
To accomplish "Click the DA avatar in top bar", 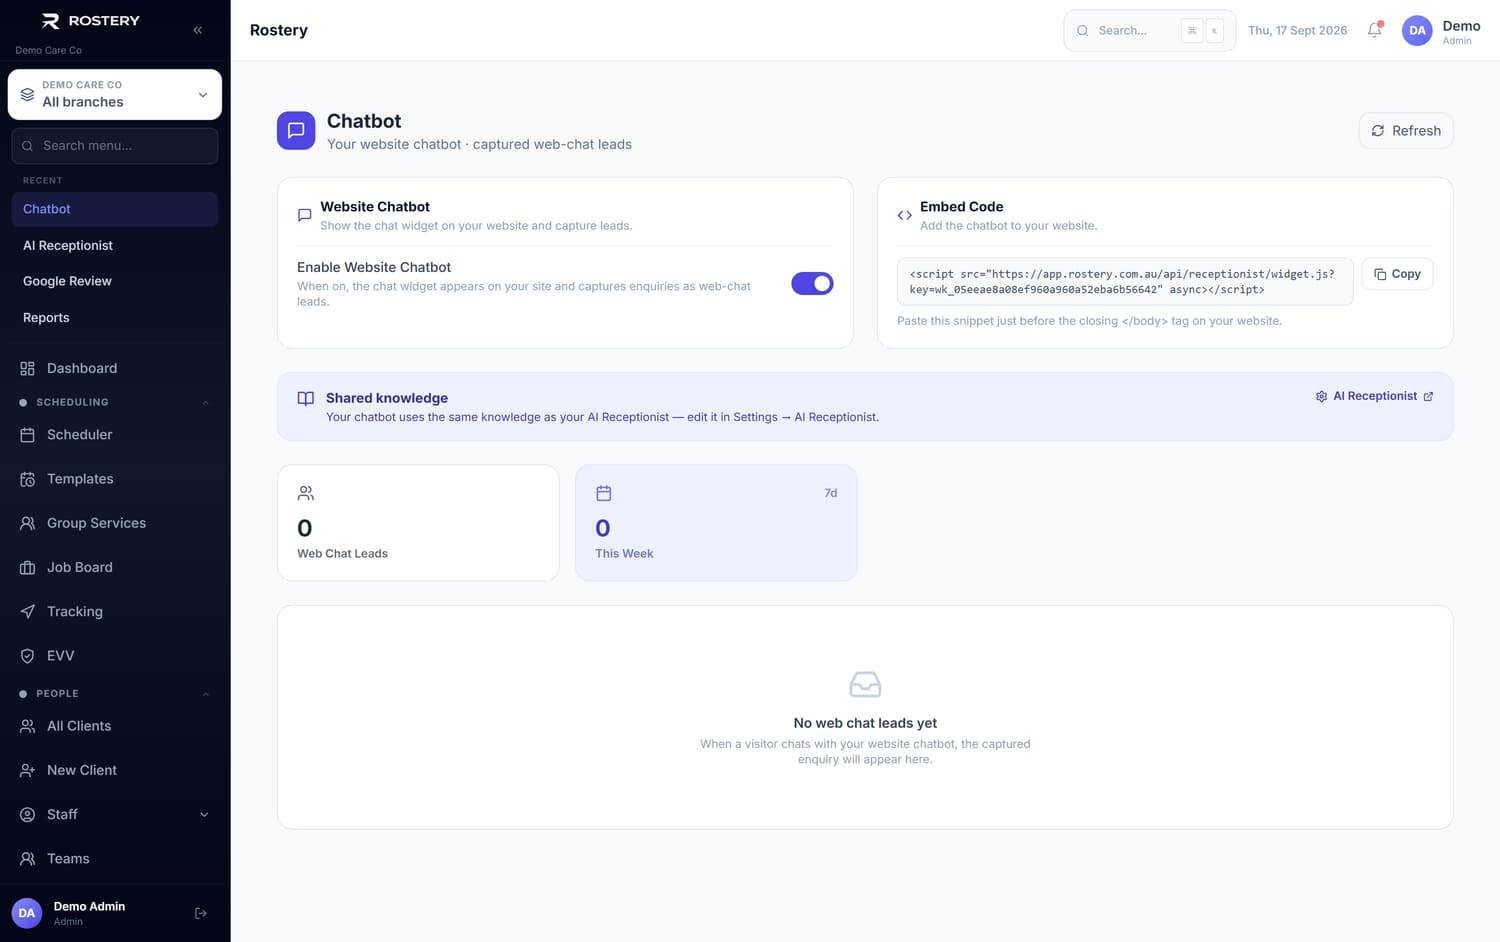I will (1417, 30).
